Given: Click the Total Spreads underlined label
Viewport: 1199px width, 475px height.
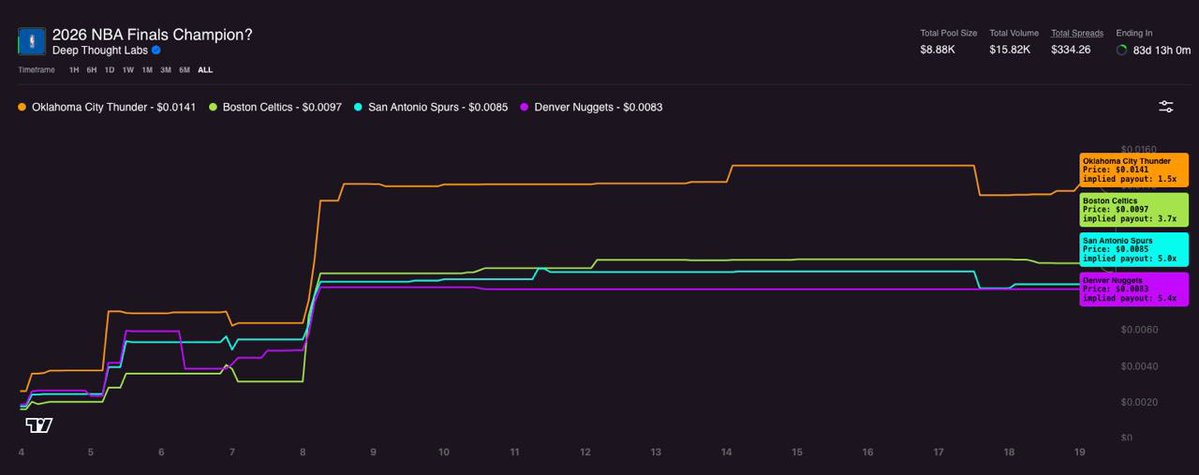Looking at the screenshot, I should tap(1077, 34).
